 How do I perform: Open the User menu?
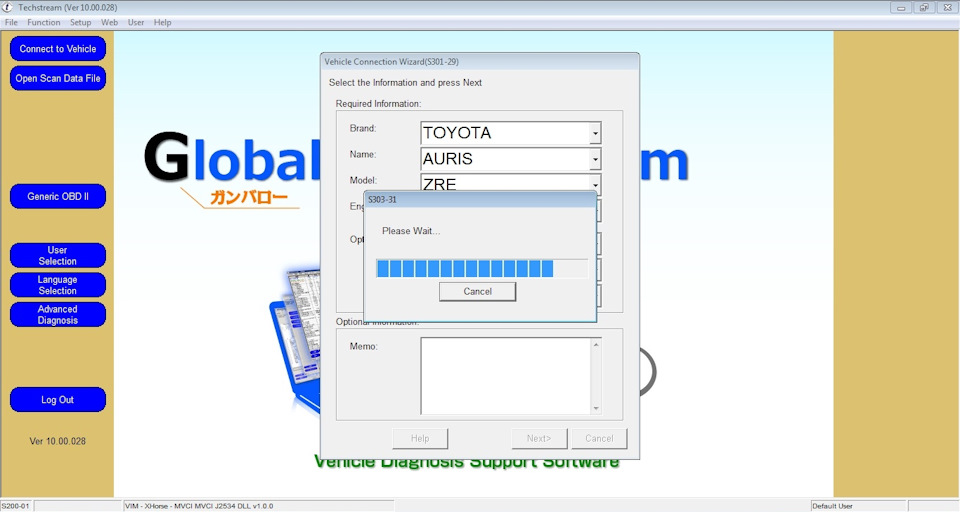click(x=136, y=22)
